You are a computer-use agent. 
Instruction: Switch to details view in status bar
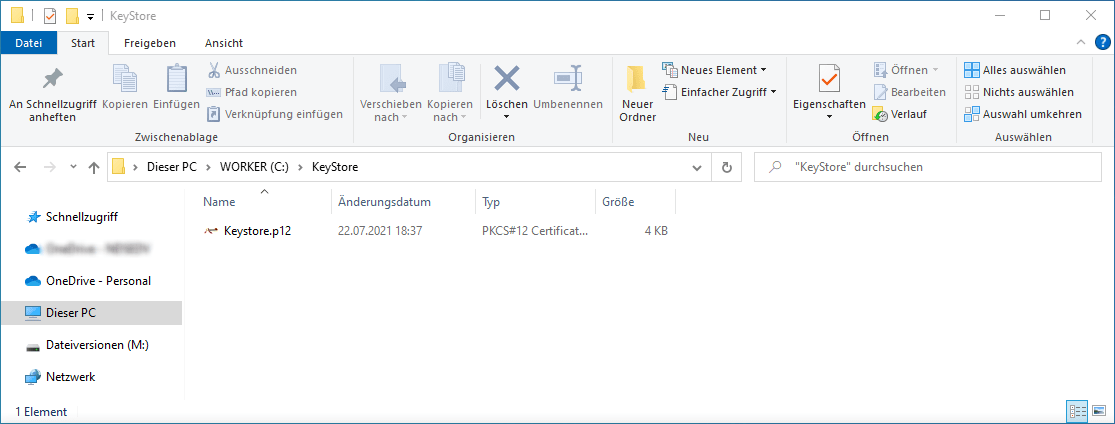(x=1078, y=411)
